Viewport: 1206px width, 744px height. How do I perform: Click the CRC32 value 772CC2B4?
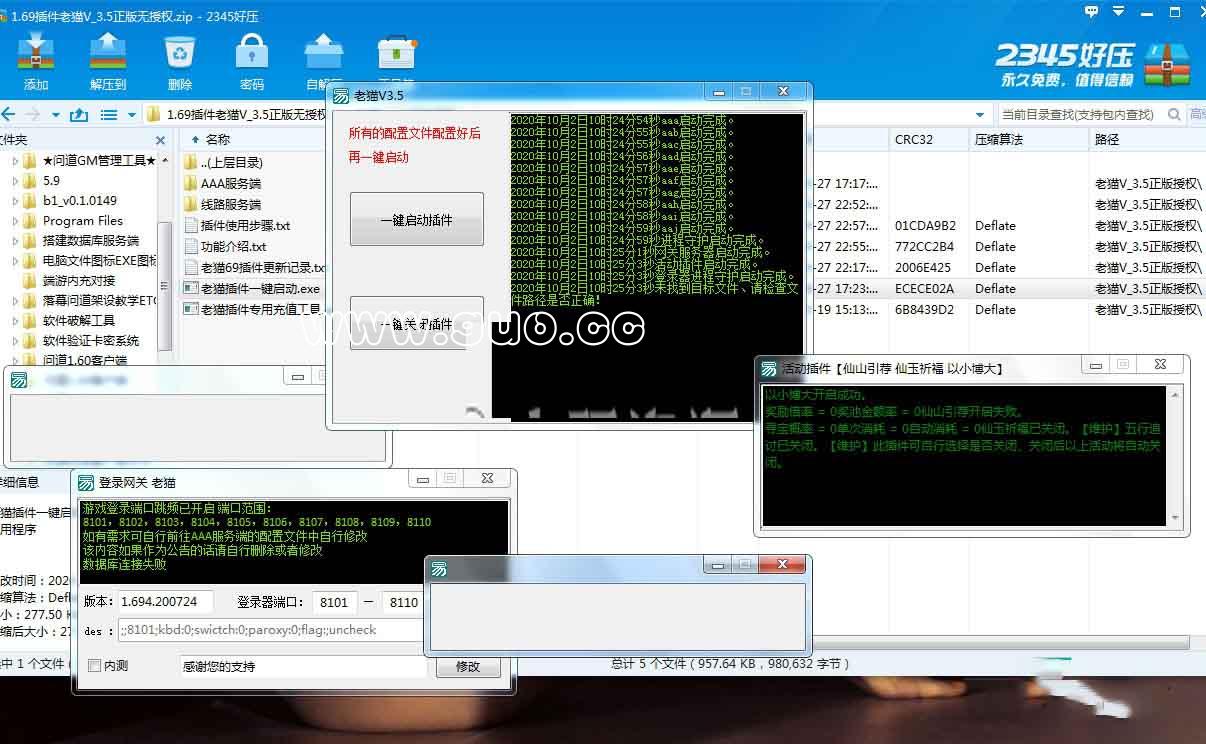tap(925, 246)
